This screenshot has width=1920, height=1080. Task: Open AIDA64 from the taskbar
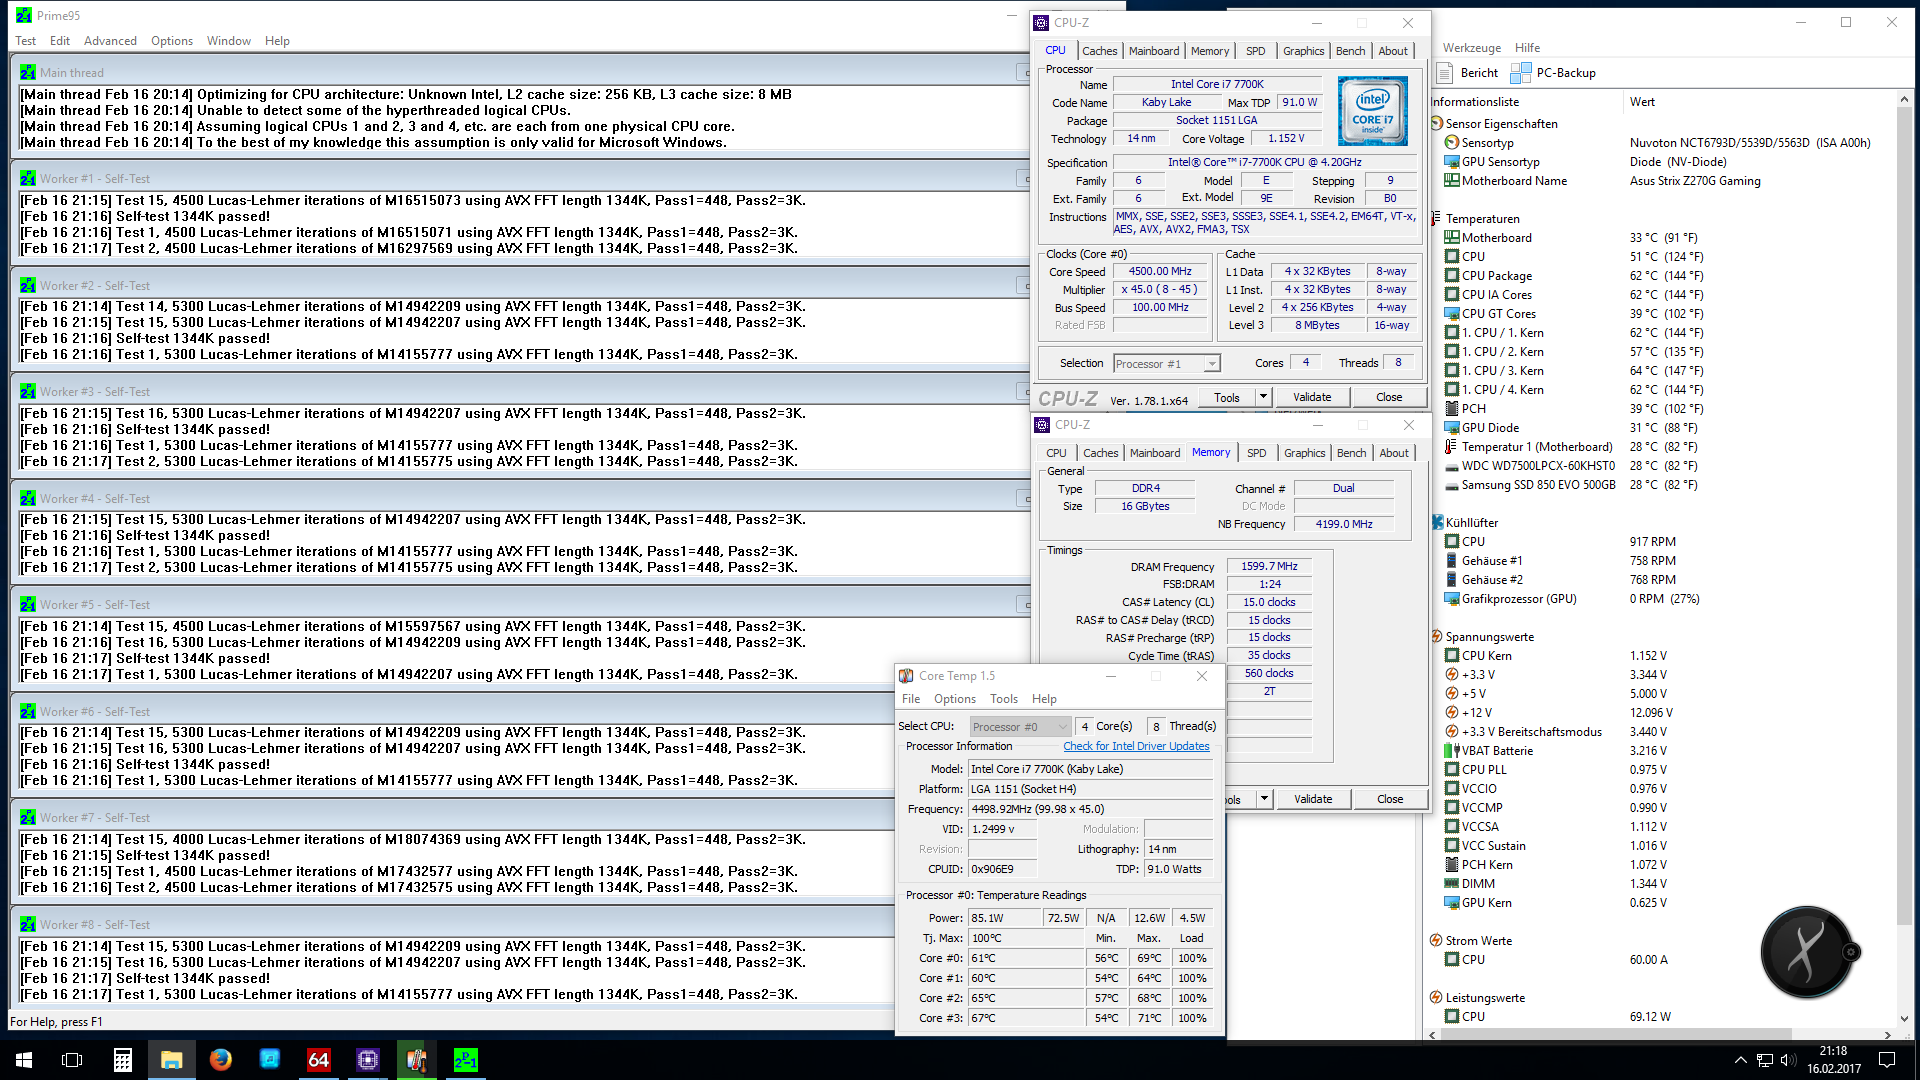click(x=318, y=1059)
